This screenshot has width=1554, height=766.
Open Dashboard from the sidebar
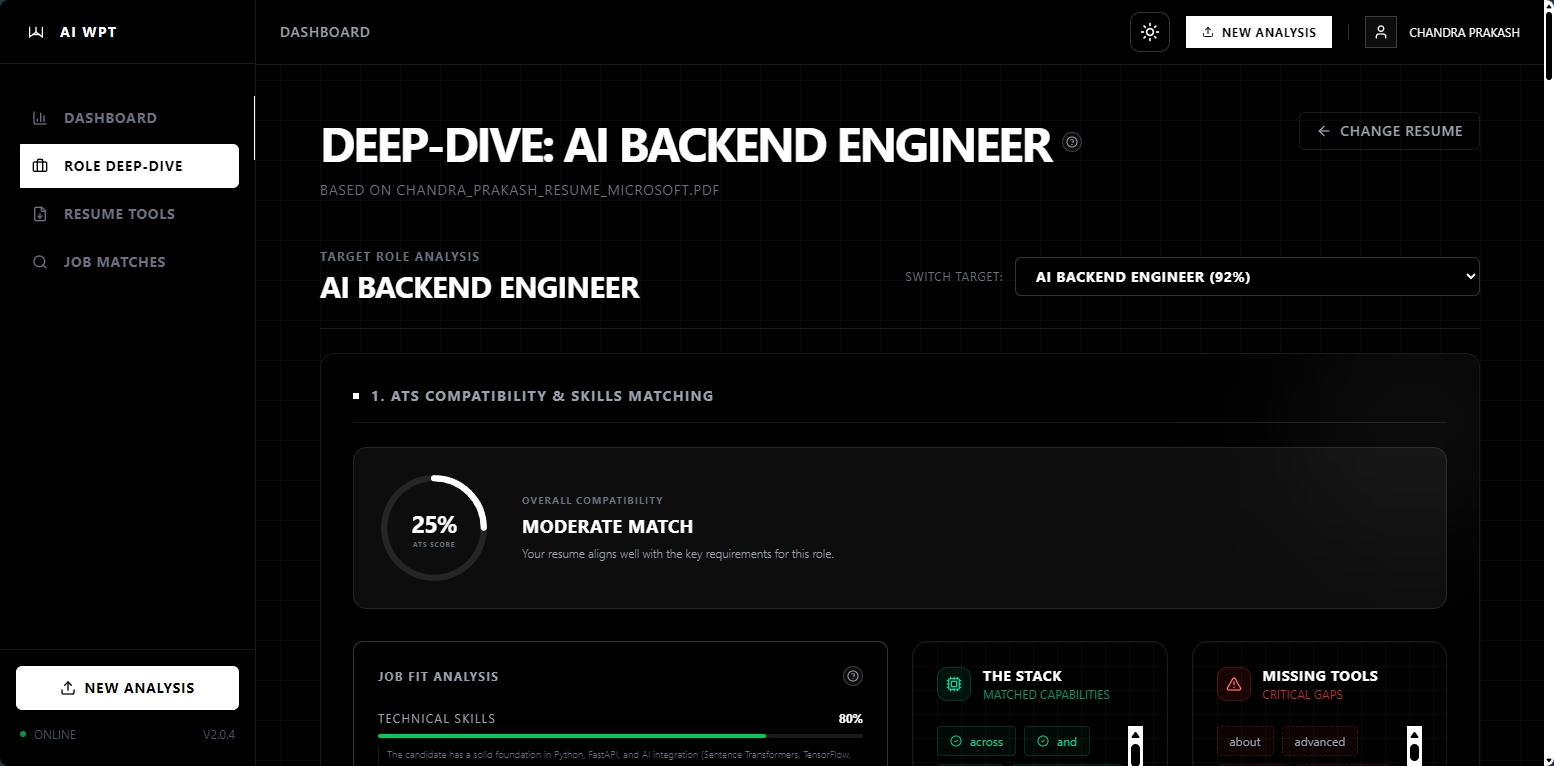129,118
